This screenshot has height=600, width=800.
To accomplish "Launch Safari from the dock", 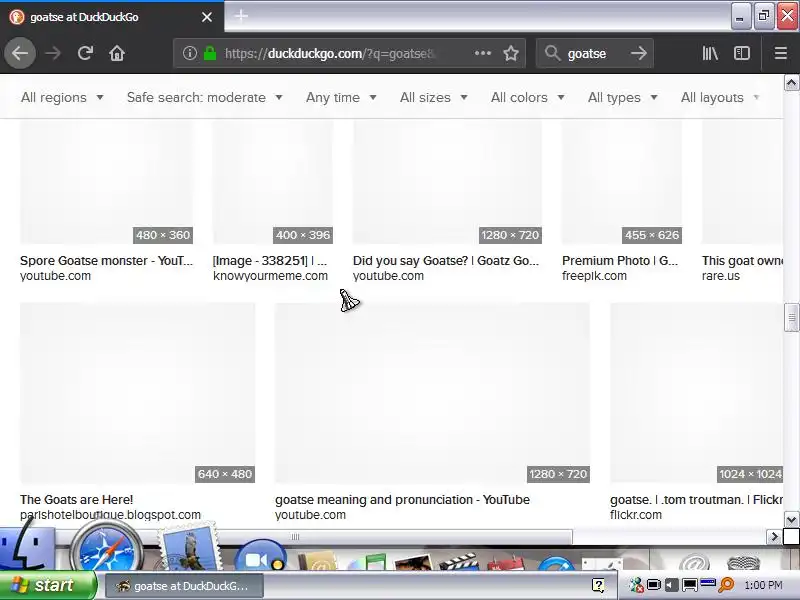I will [x=106, y=547].
